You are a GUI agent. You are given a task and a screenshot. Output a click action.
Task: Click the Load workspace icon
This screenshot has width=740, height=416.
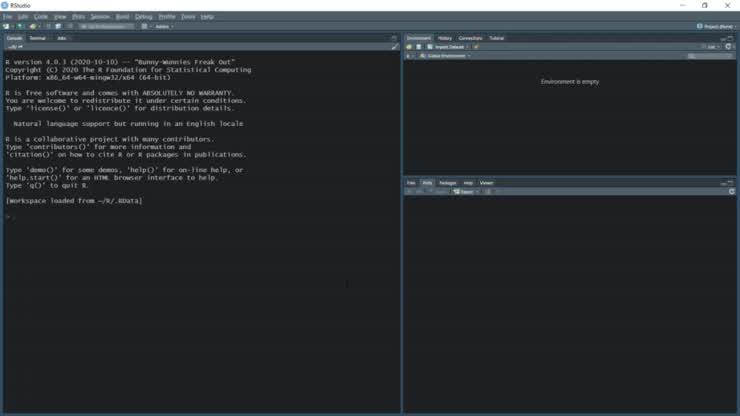tap(409, 47)
